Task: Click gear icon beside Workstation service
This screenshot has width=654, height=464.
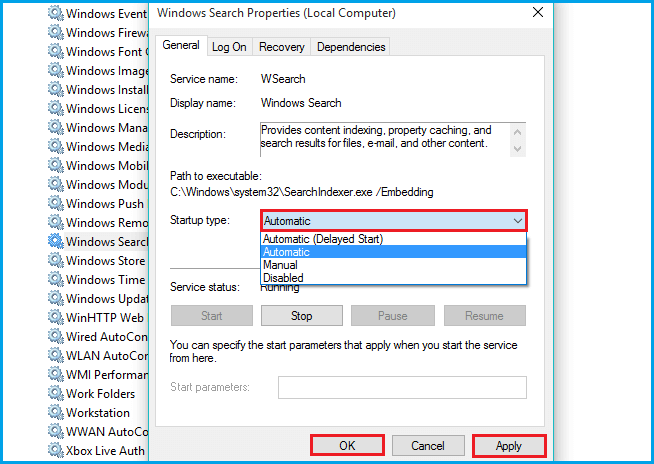Action: point(55,412)
